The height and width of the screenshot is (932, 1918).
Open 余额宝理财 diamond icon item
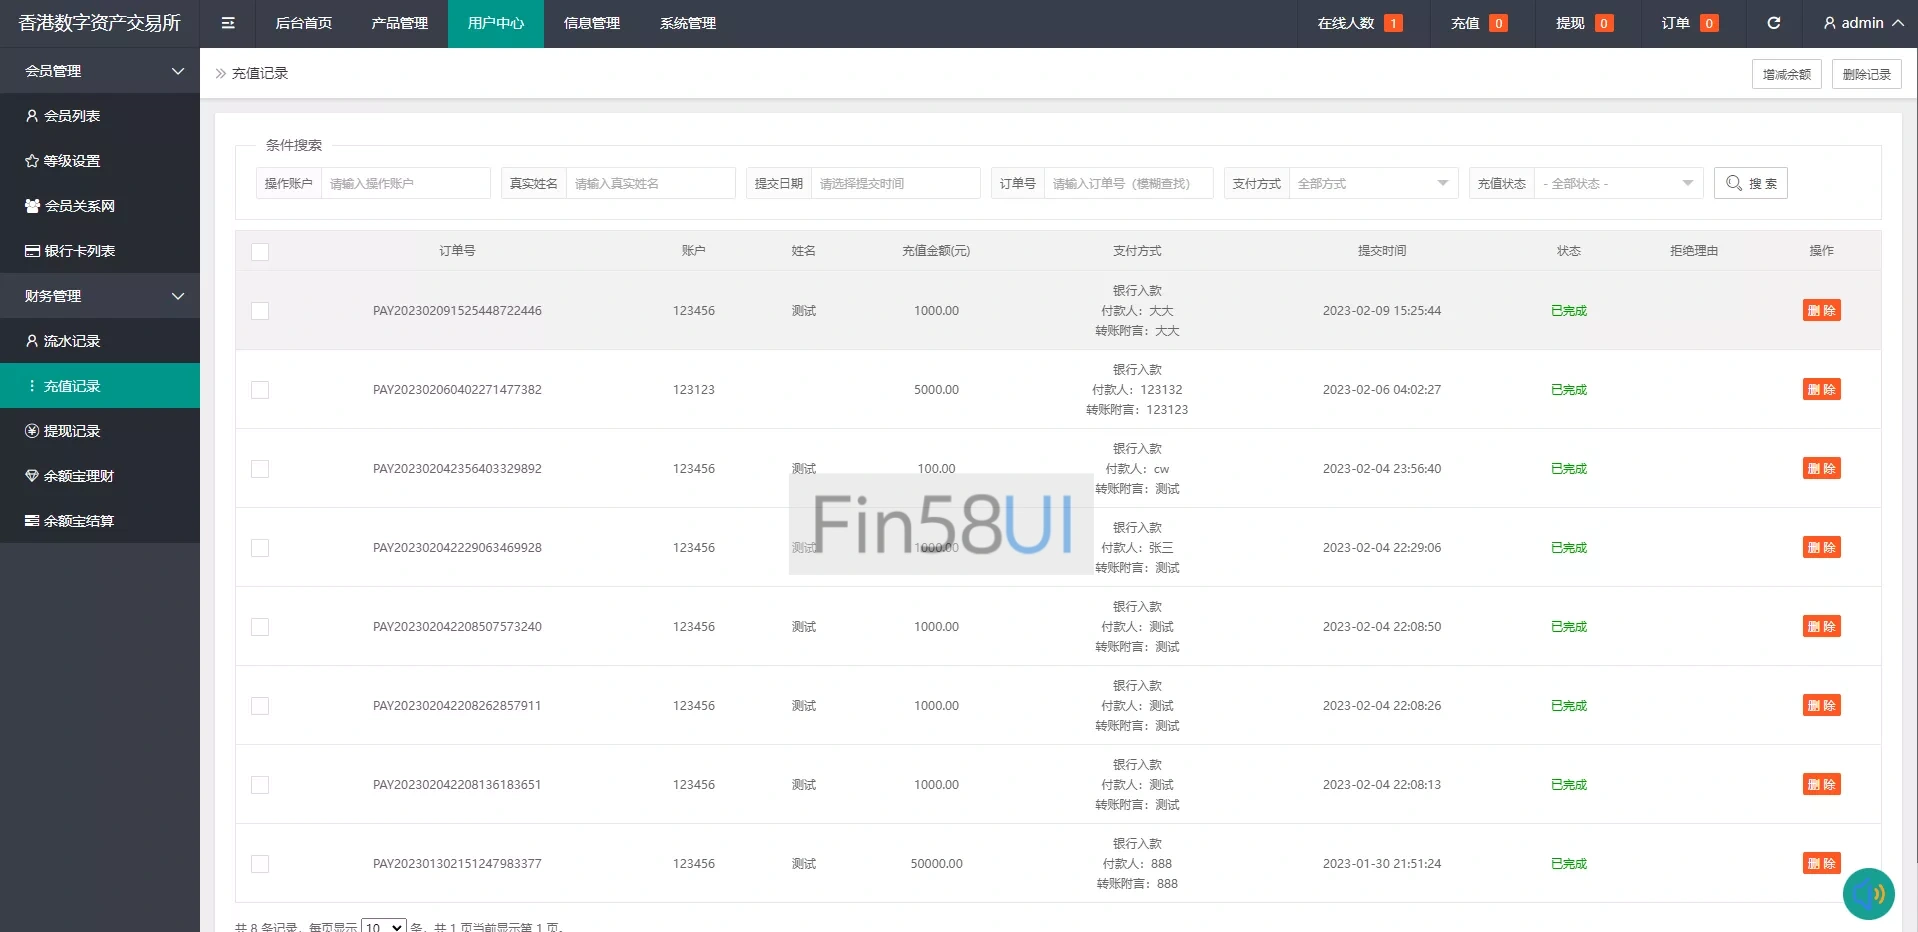[x=78, y=476]
